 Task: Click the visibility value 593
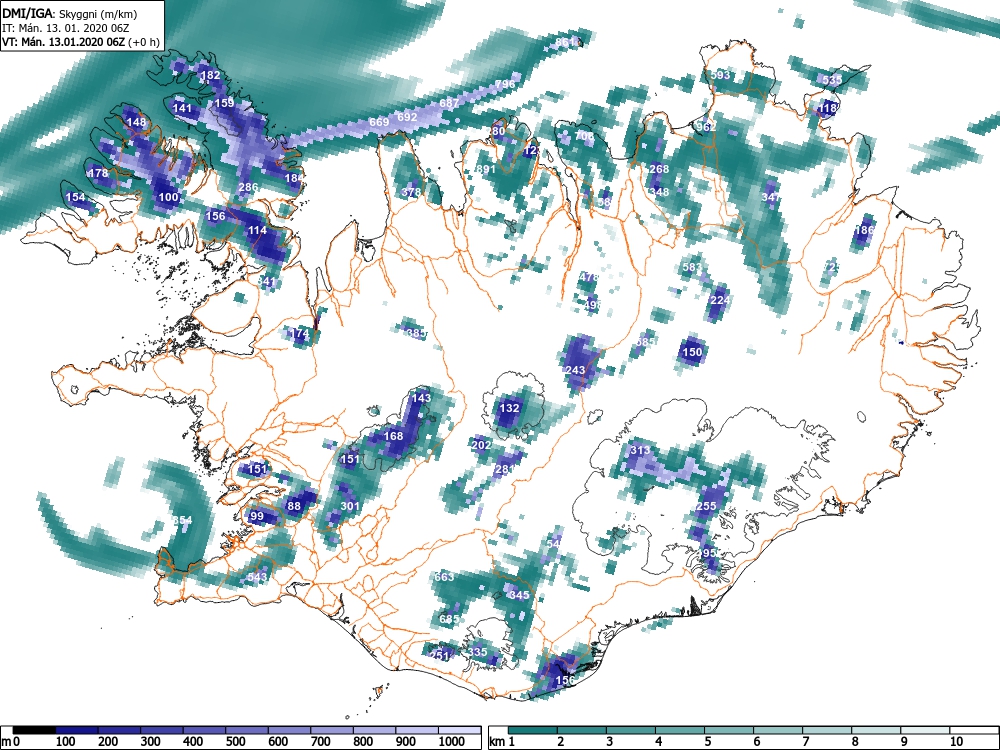[x=720, y=75]
